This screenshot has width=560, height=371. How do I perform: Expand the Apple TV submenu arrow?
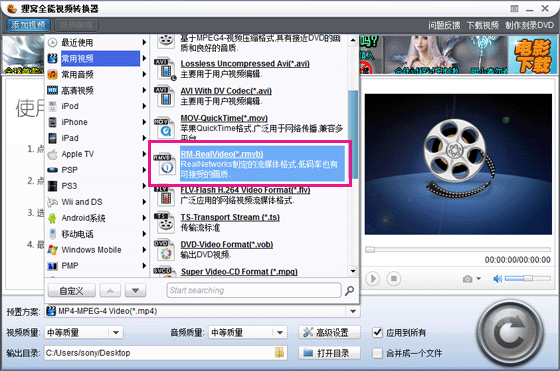coord(144,154)
